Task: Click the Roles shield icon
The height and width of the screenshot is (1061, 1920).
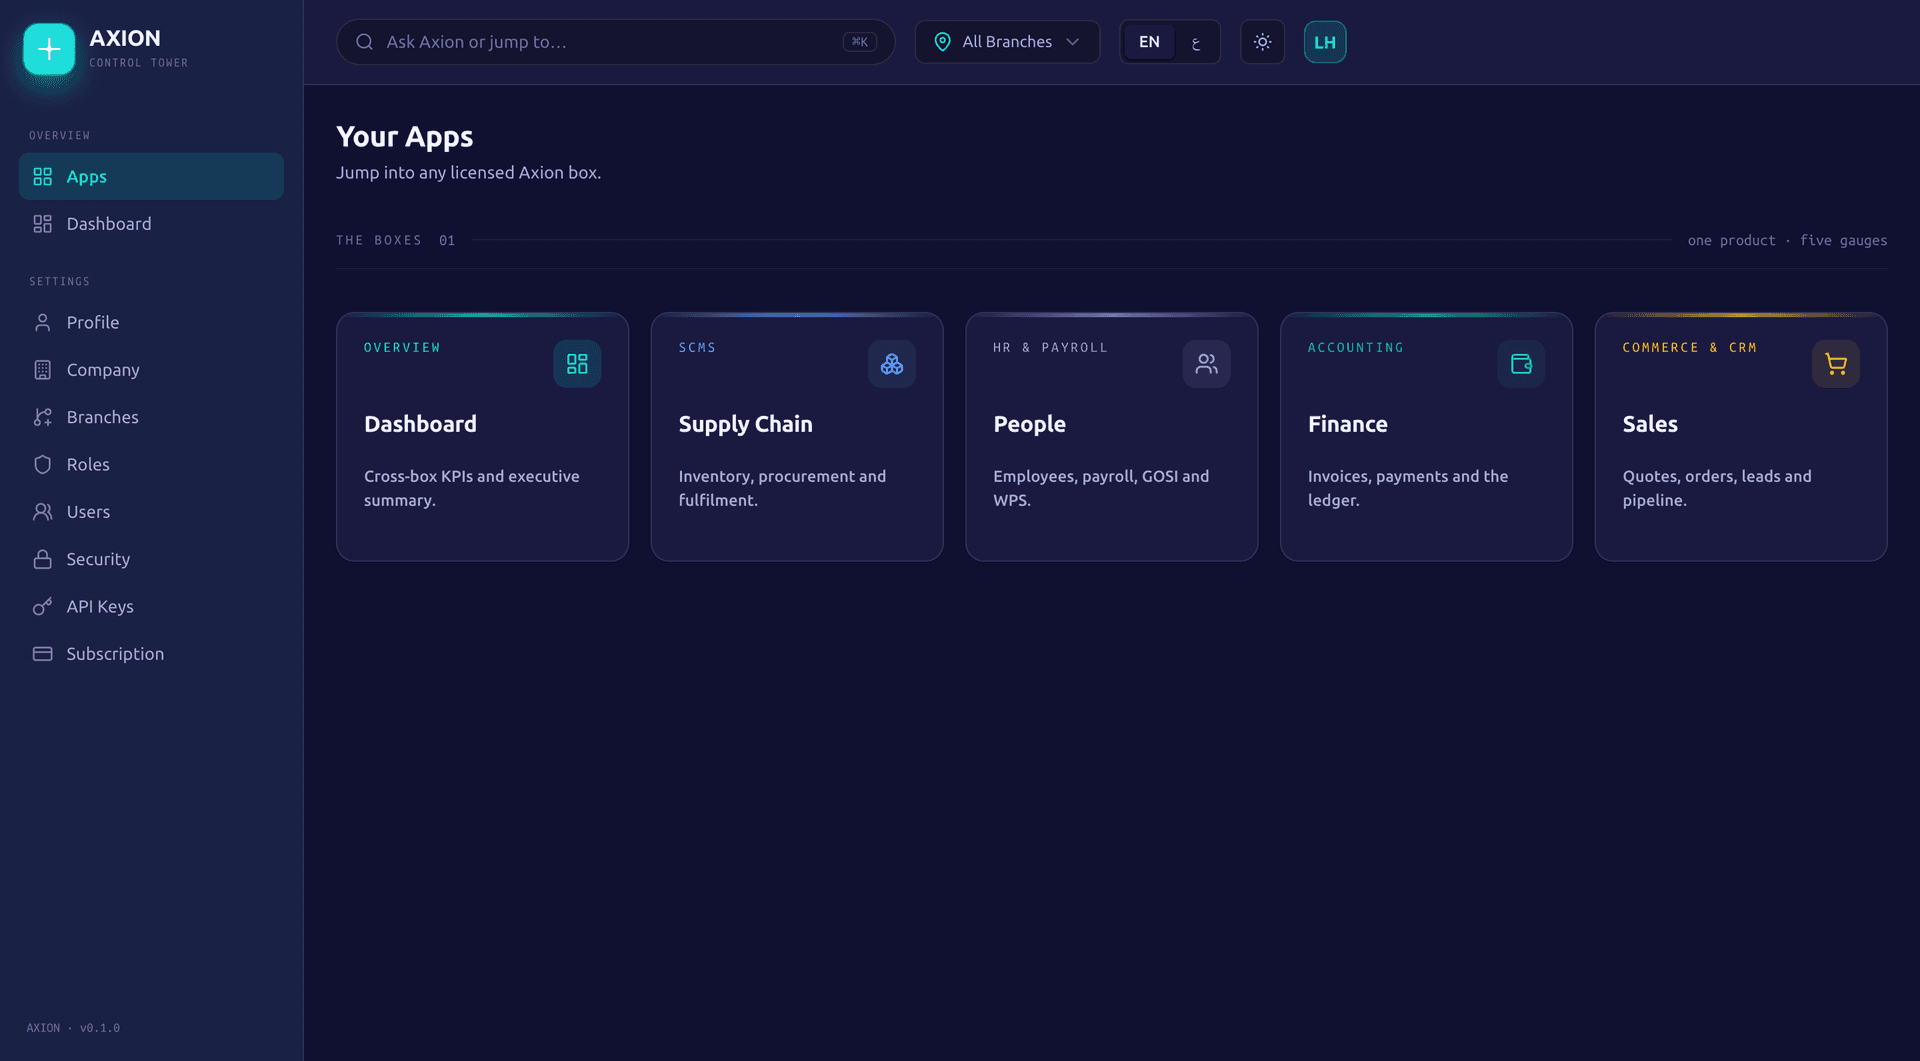Action: [x=42, y=464]
